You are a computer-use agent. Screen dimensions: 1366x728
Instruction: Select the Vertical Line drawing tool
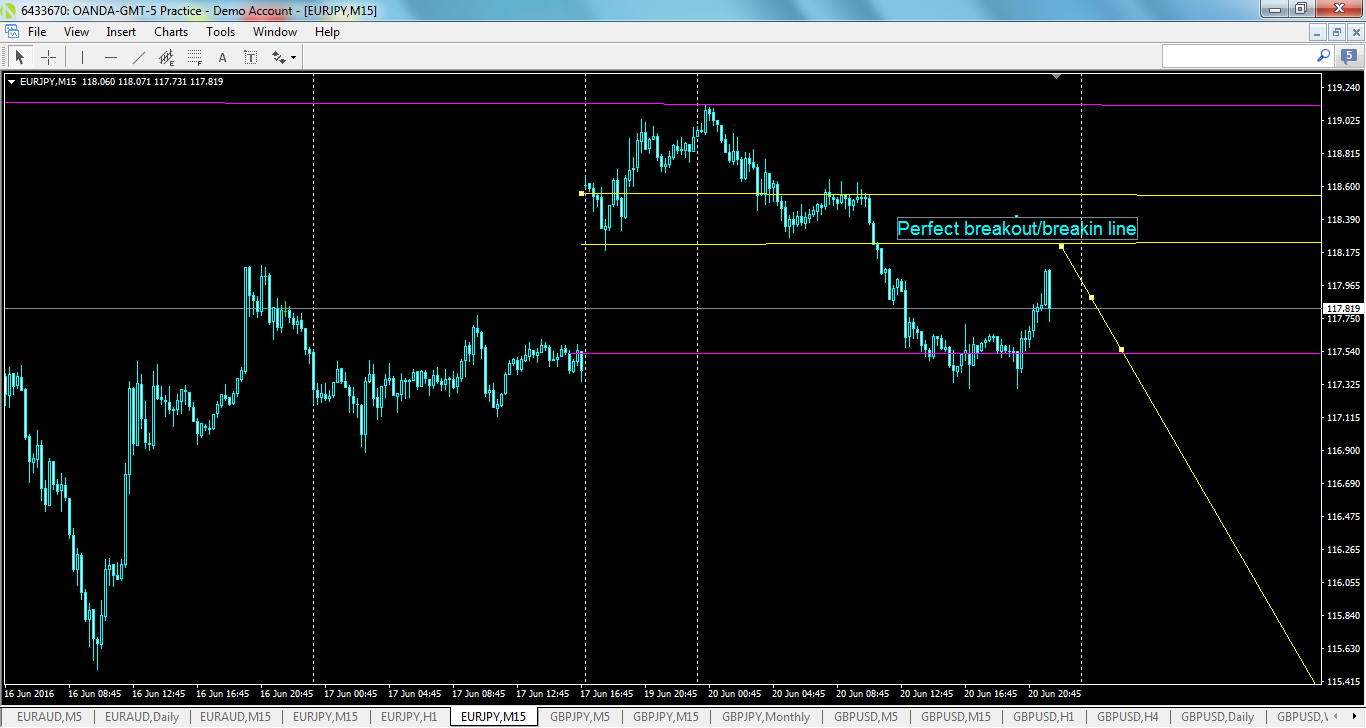click(x=82, y=57)
